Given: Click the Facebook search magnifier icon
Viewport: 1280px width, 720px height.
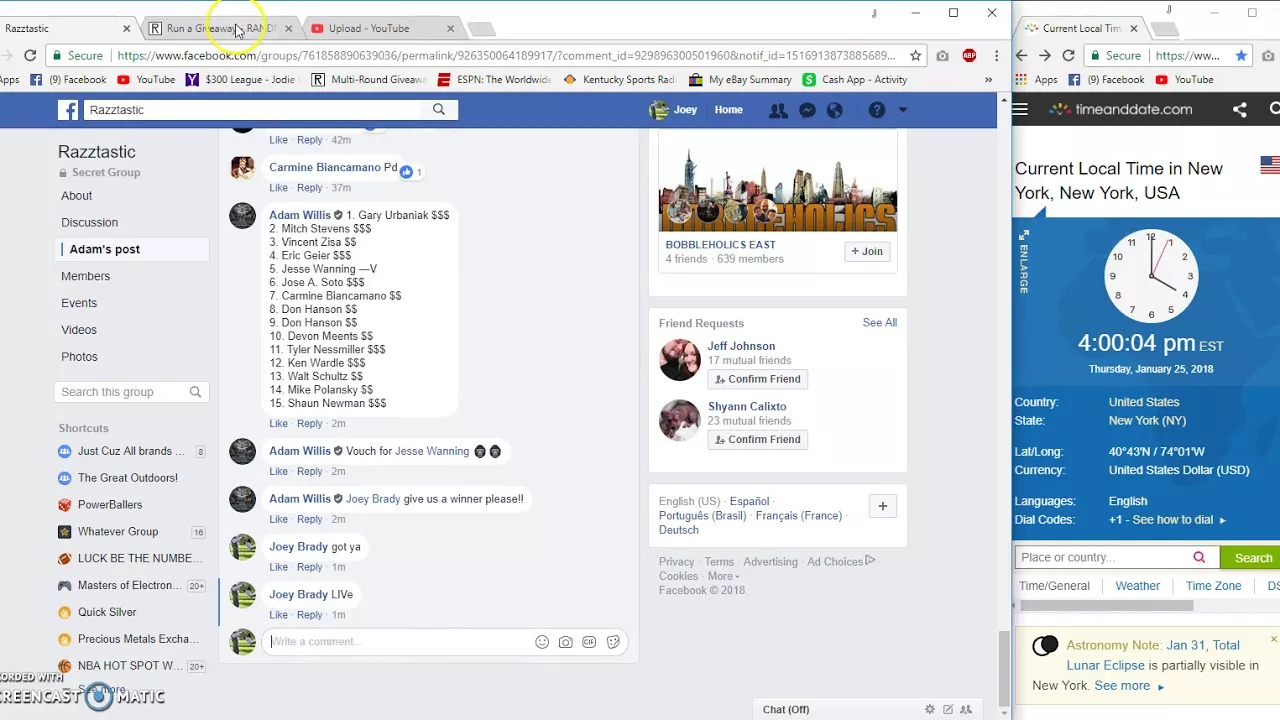Looking at the screenshot, I should (439, 109).
